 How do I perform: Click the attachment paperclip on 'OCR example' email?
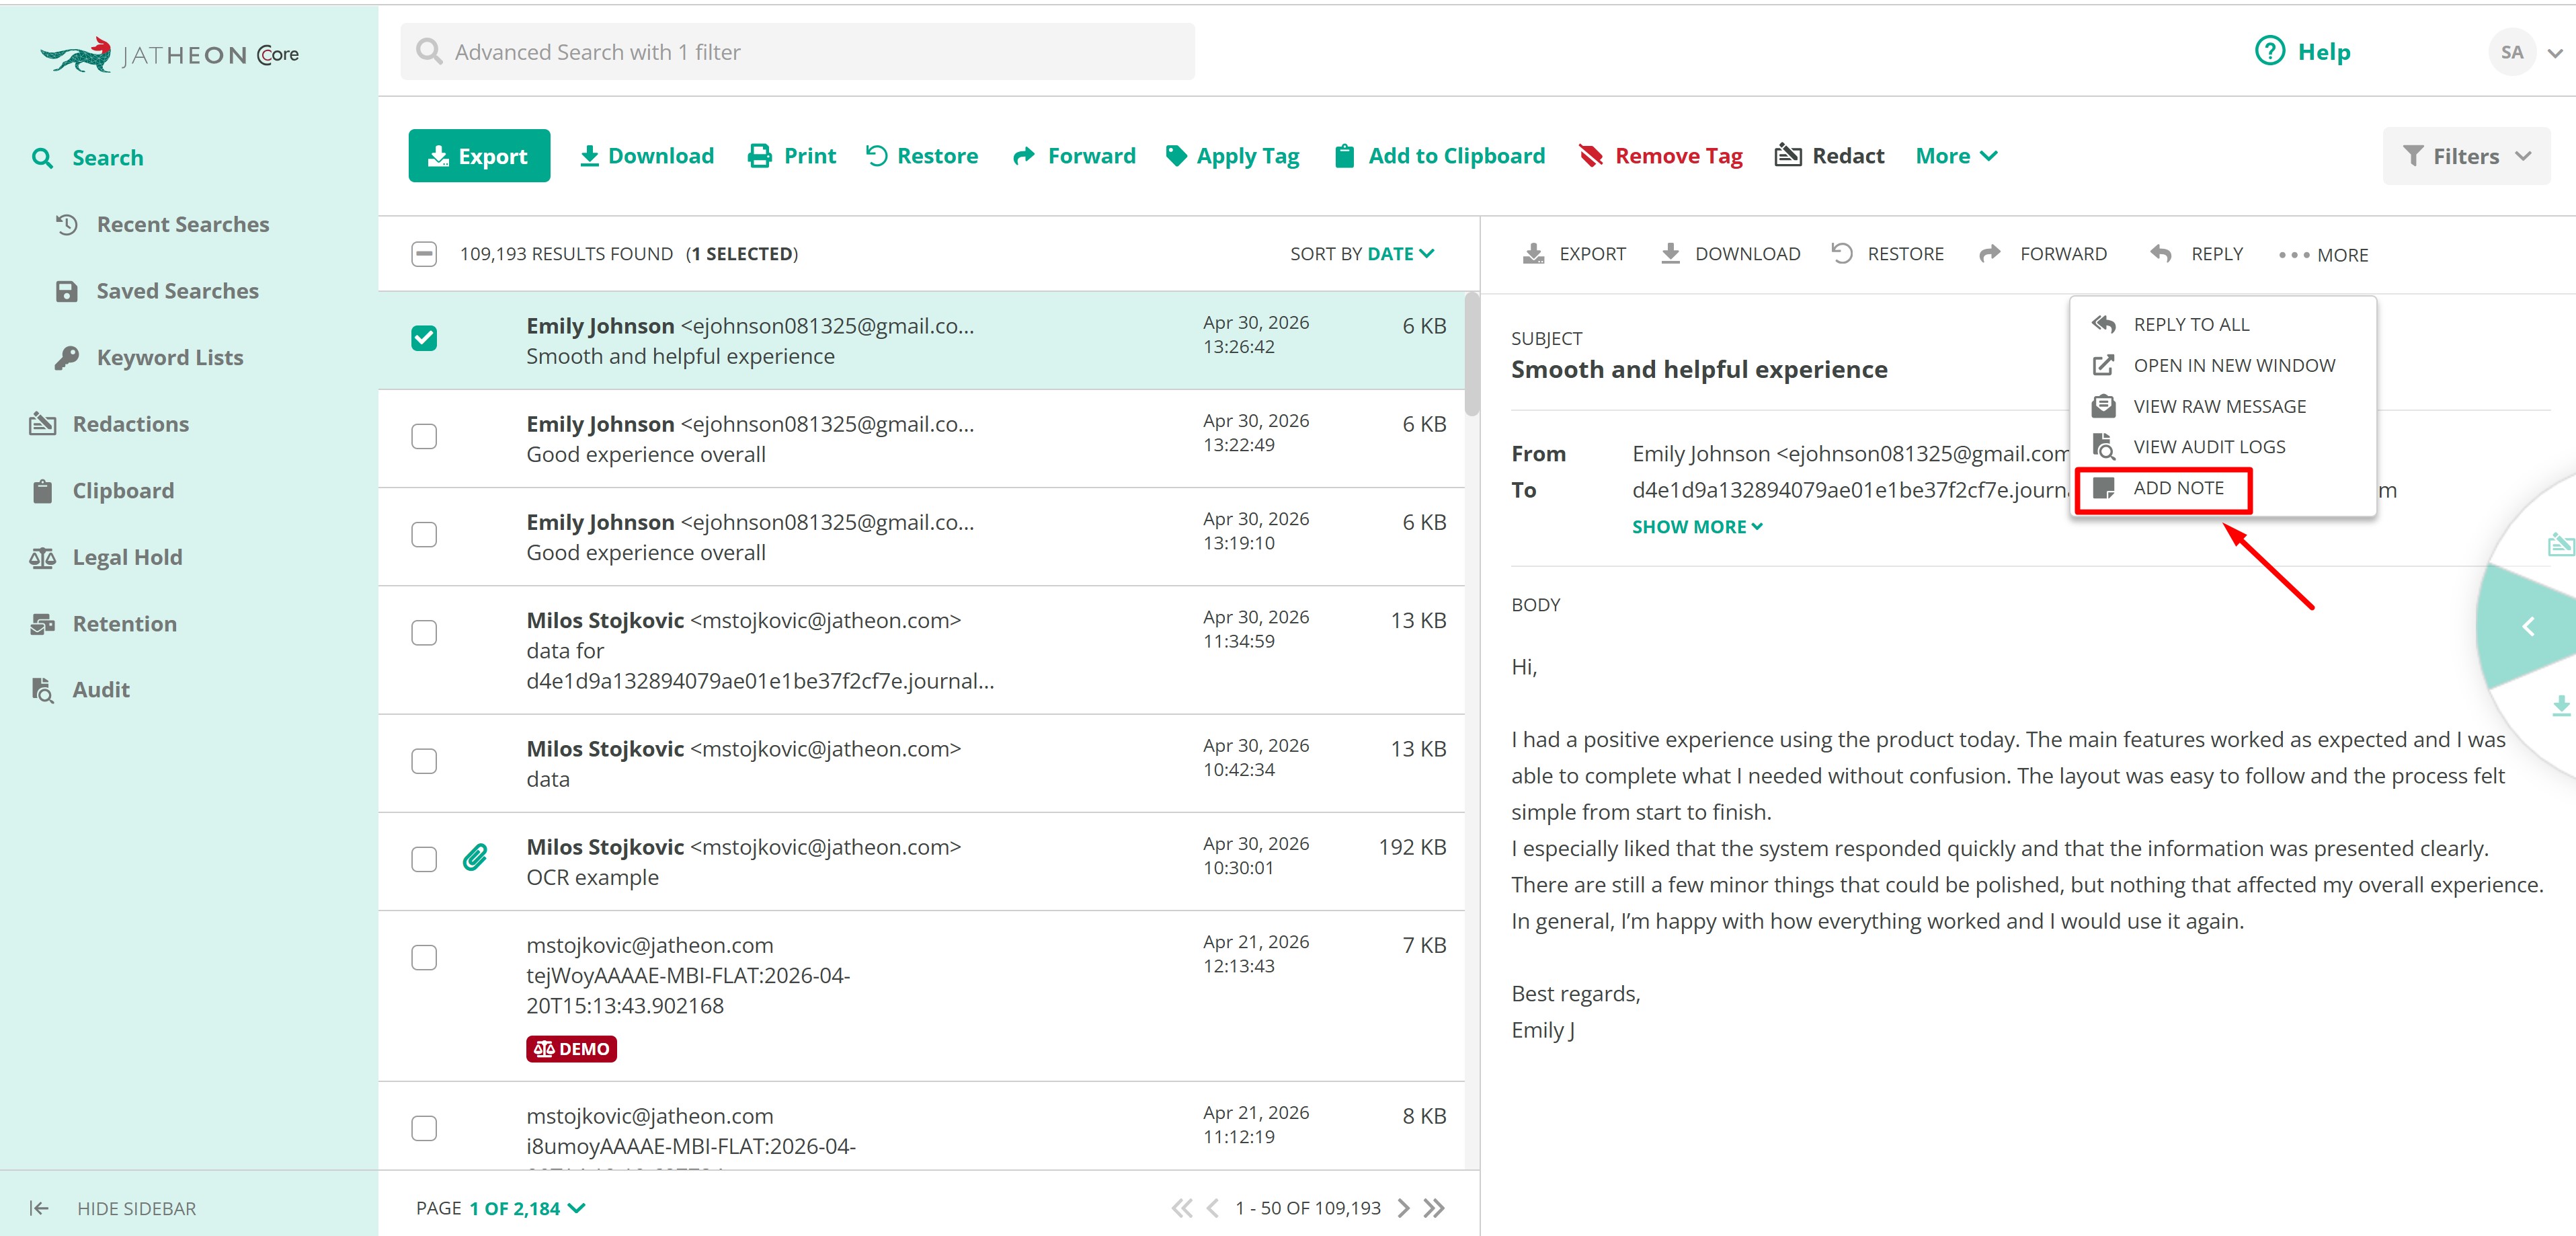click(x=475, y=858)
